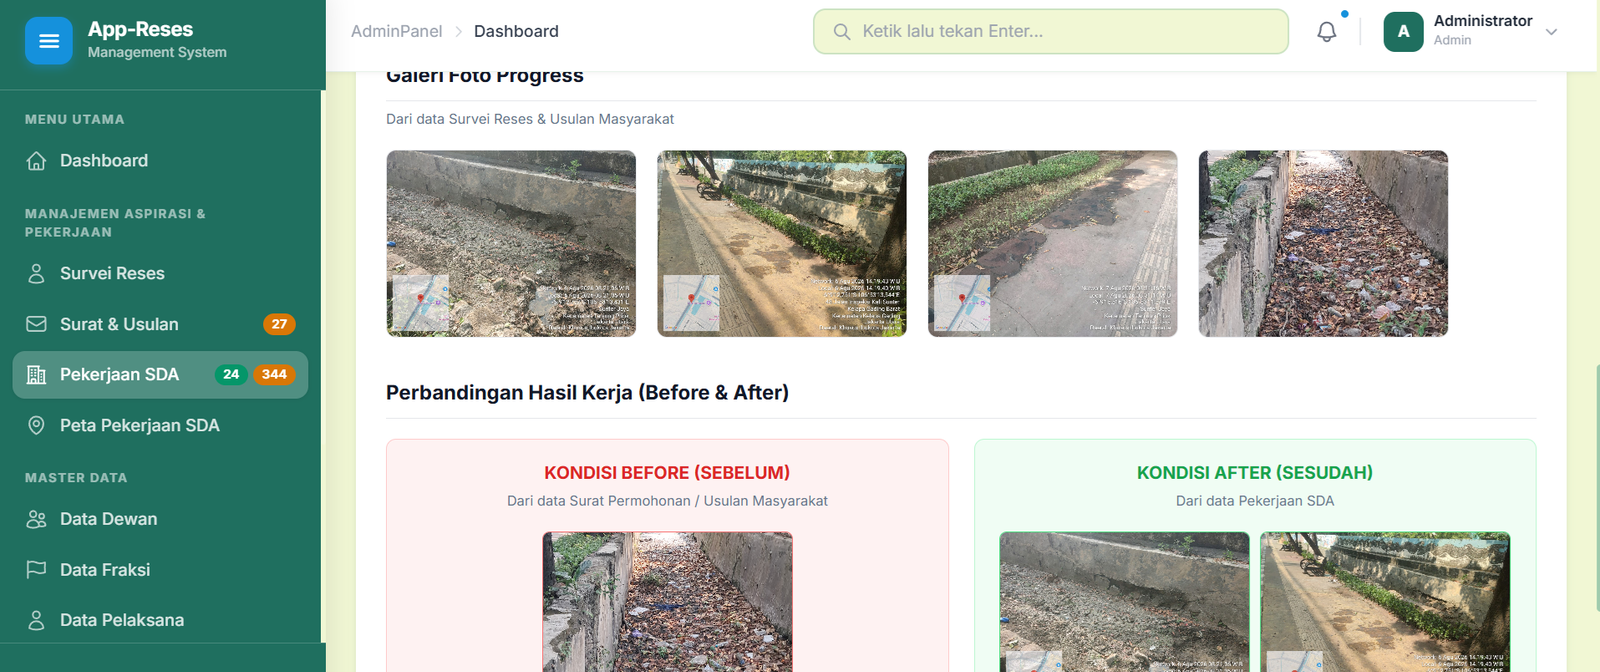Click 'Dari data Surat Permohonan' caption
This screenshot has height=672, width=1600.
[x=667, y=501]
